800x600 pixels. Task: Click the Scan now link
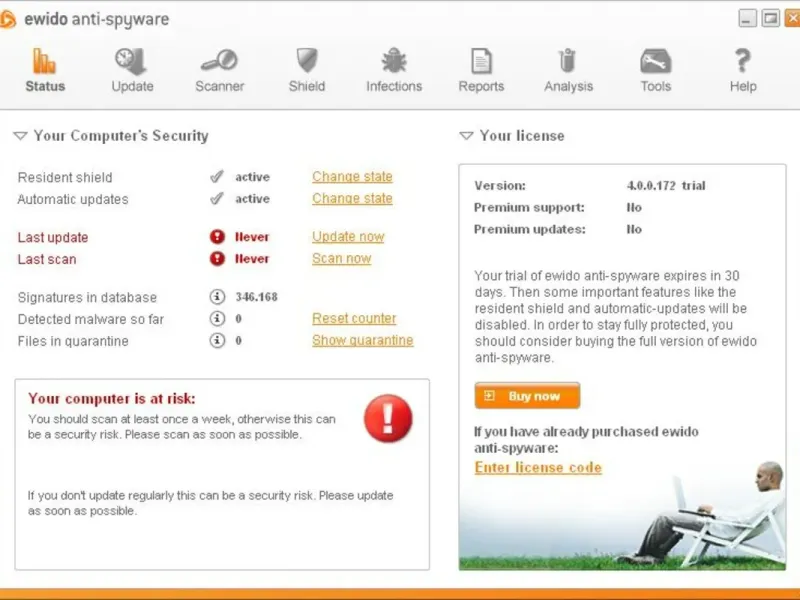click(341, 259)
